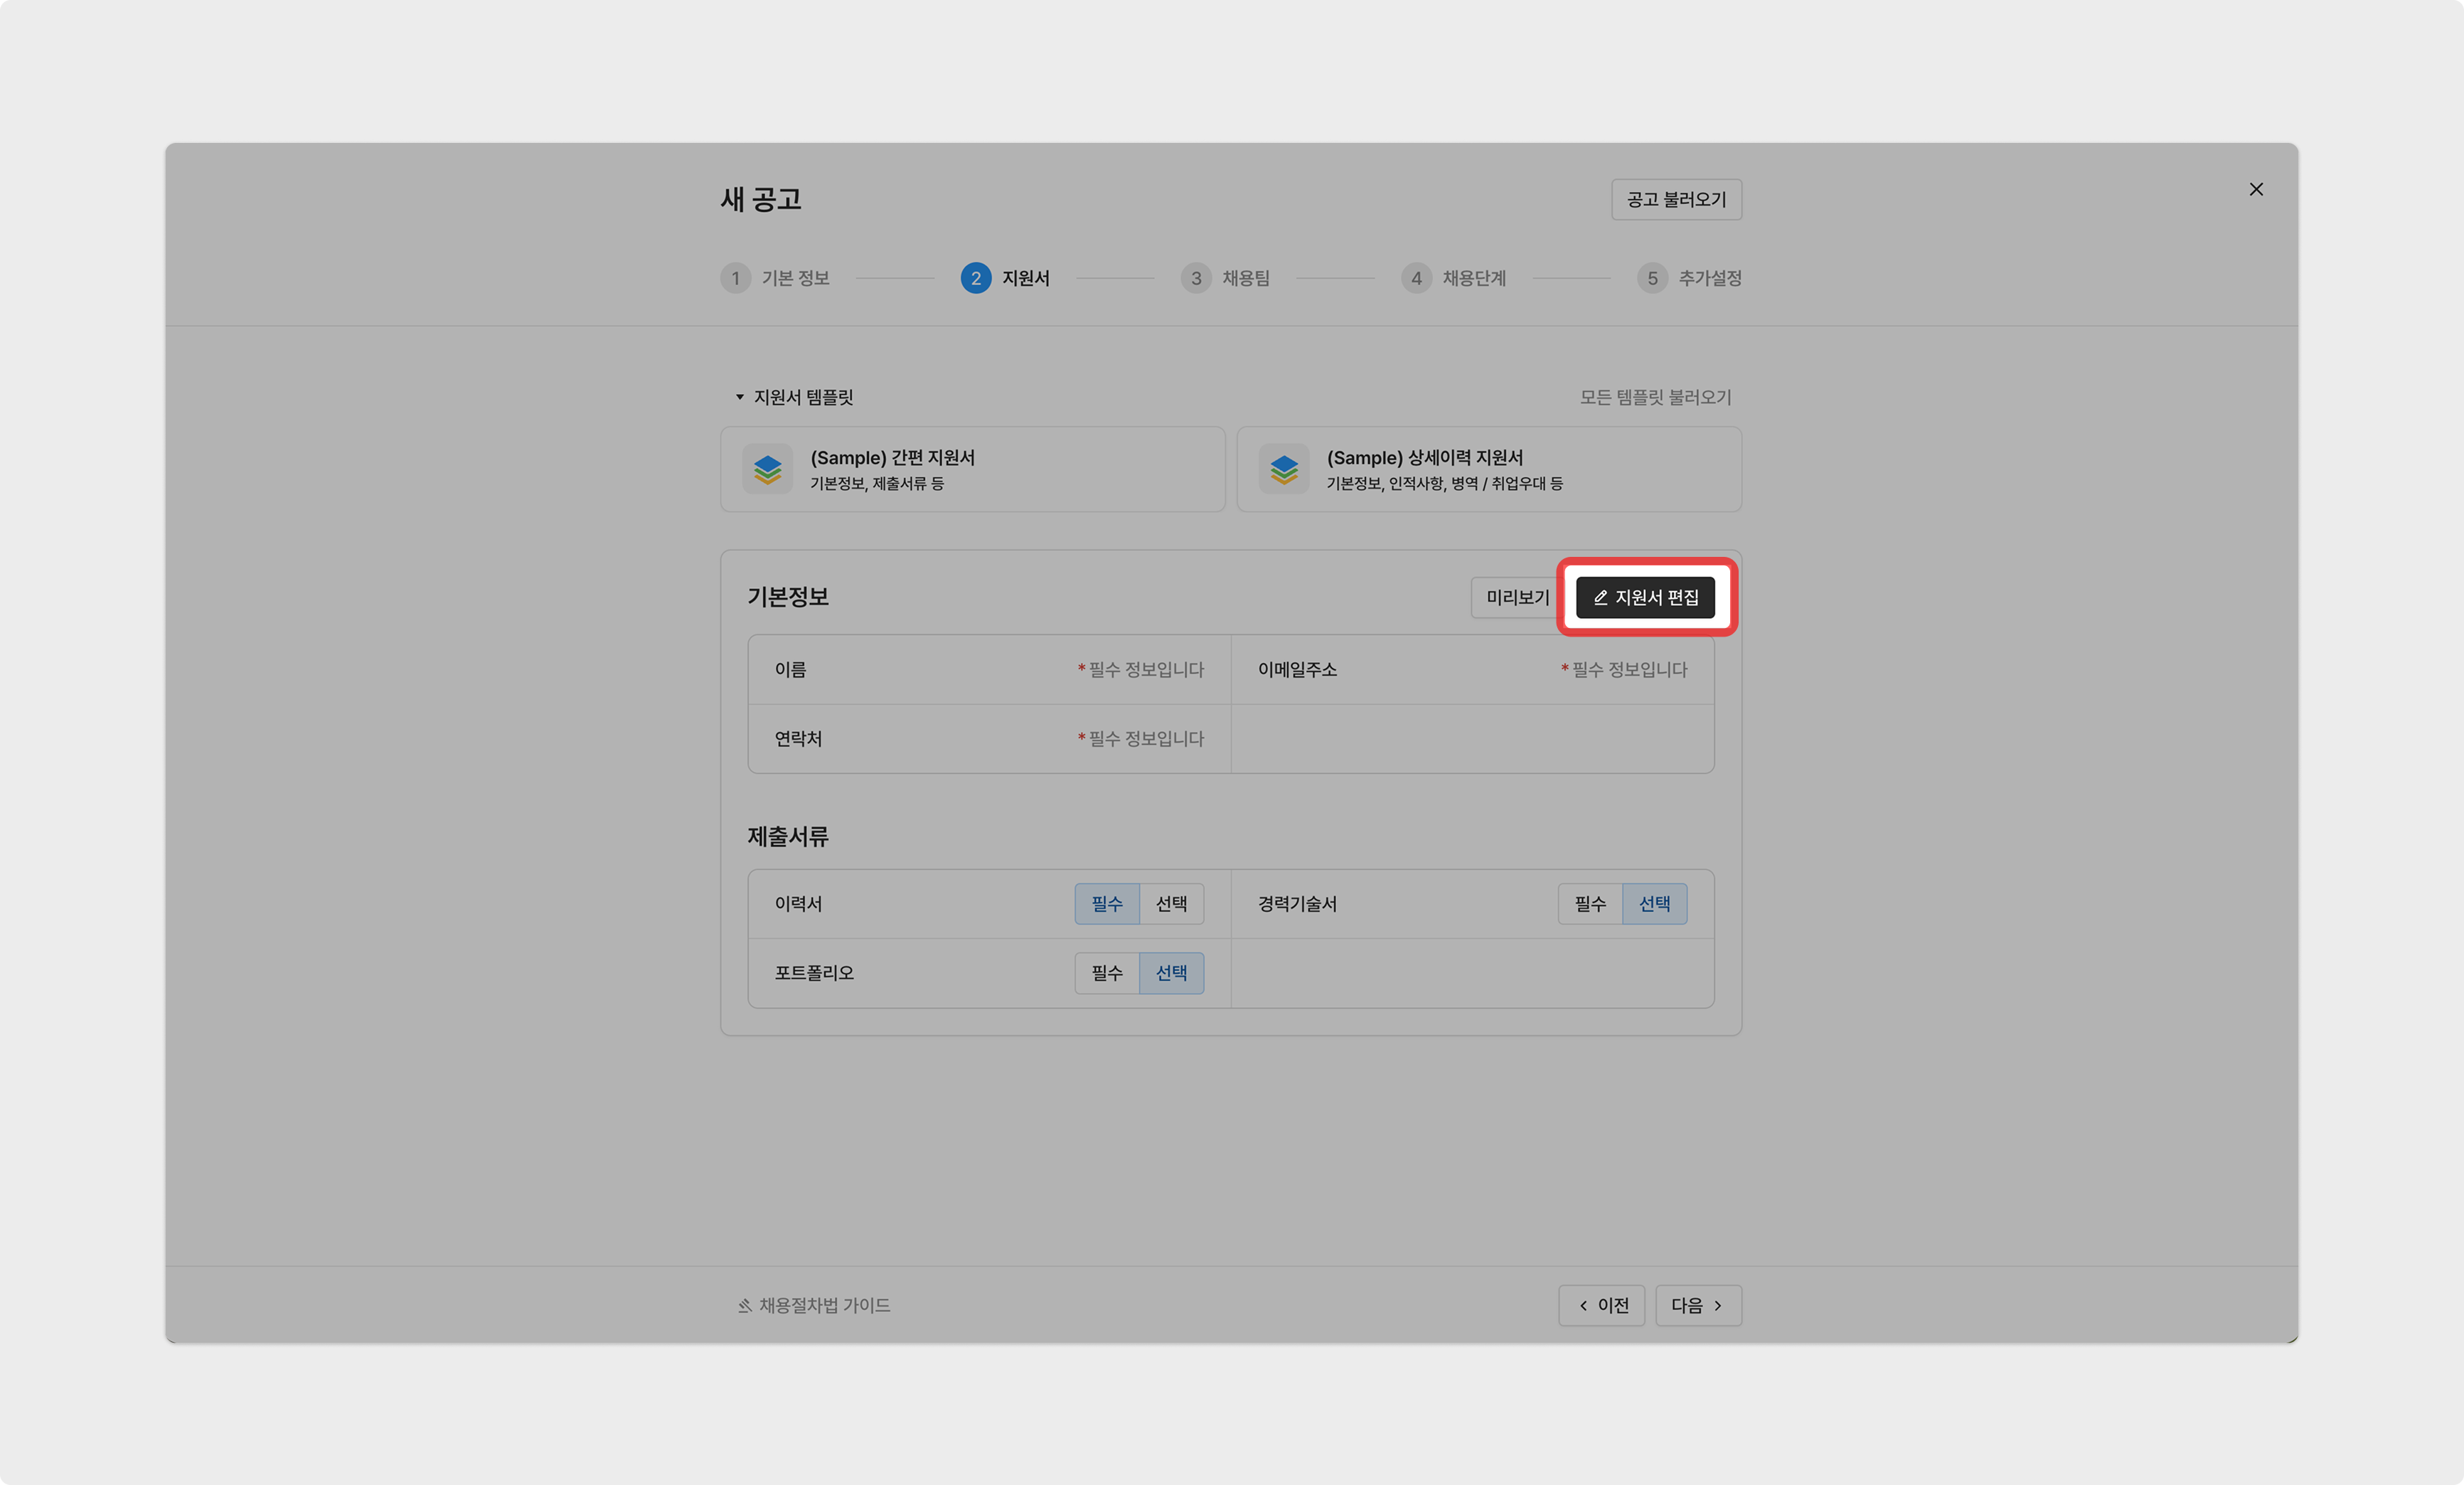Click 공고 불러오기 button

(x=1676, y=200)
